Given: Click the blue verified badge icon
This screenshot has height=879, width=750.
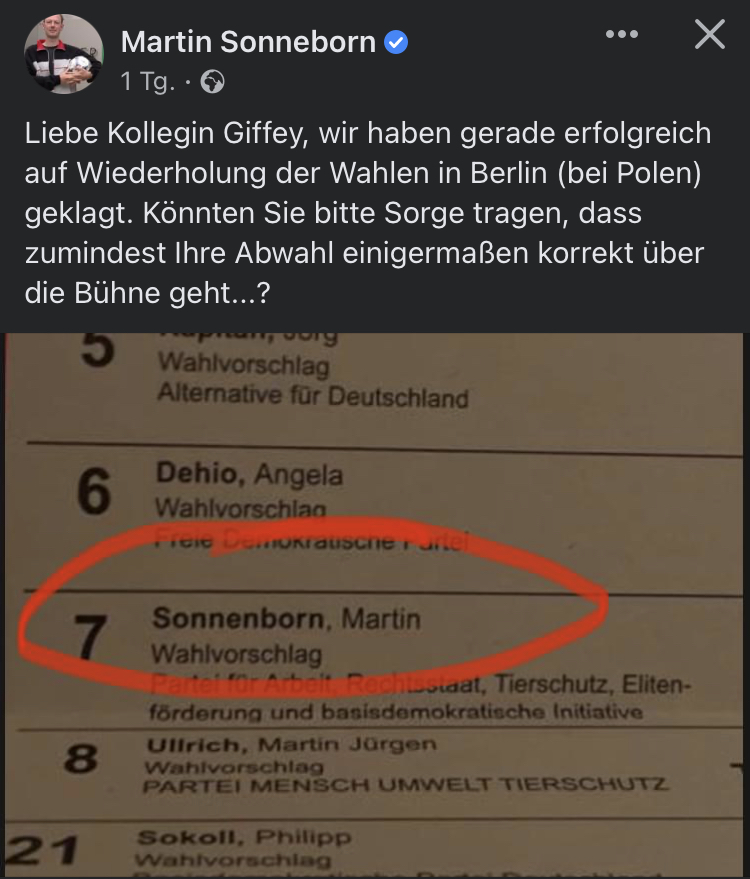Looking at the screenshot, I should [x=397, y=42].
